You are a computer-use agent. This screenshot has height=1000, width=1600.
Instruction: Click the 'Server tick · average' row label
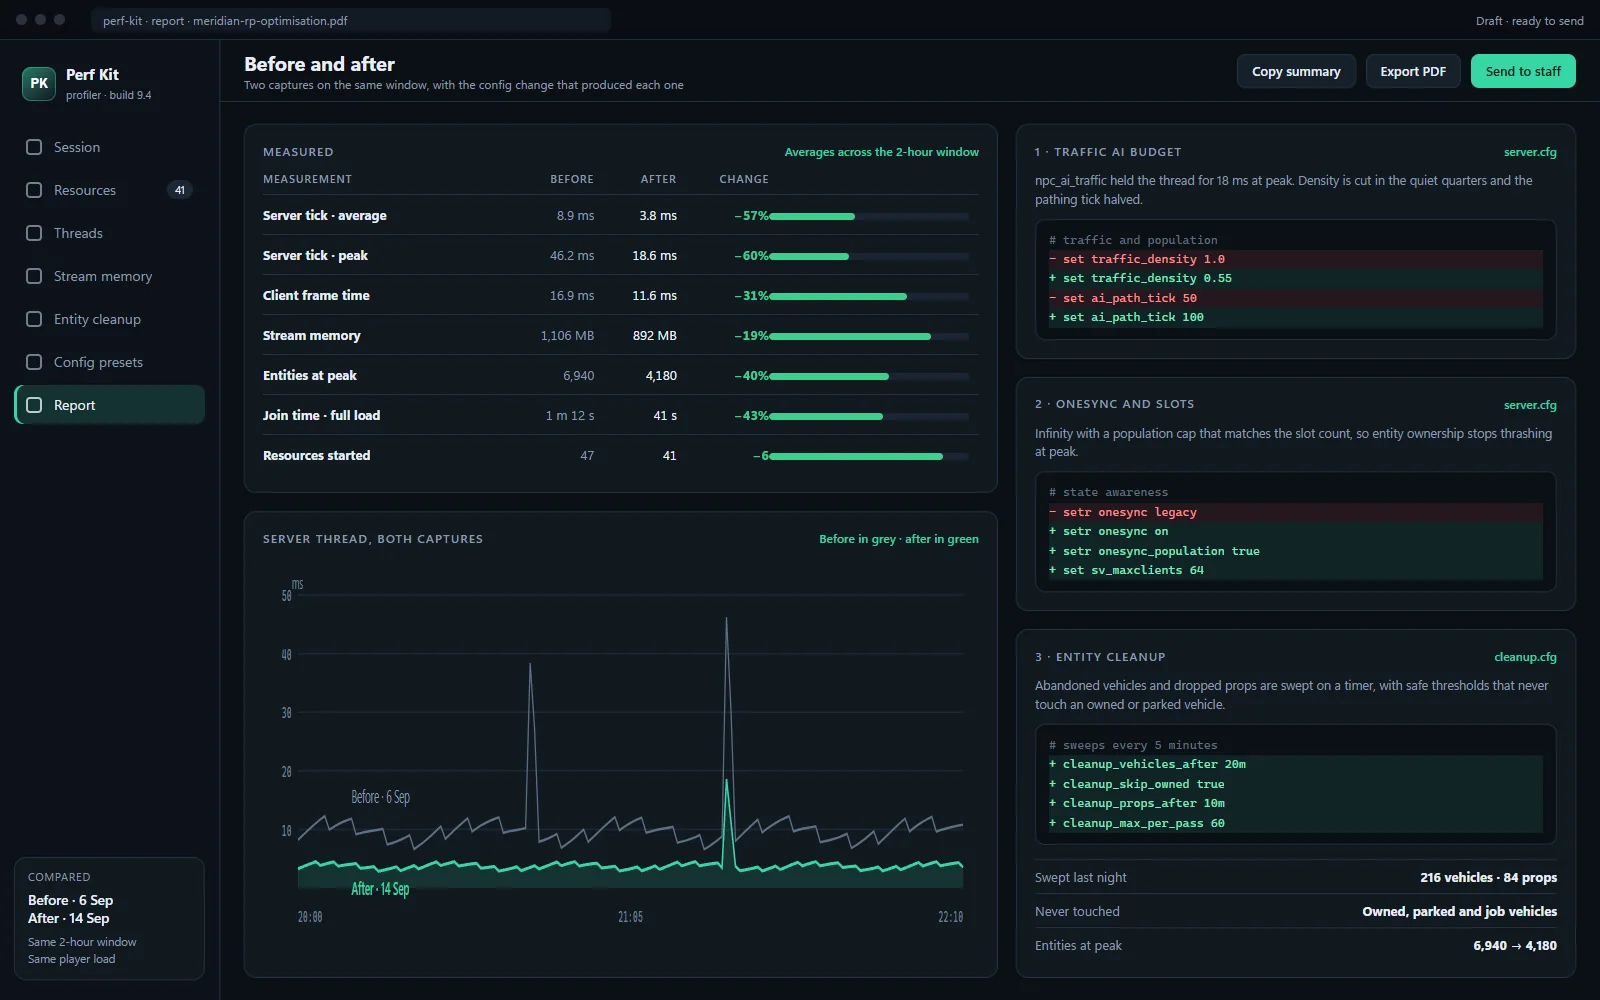(x=324, y=215)
